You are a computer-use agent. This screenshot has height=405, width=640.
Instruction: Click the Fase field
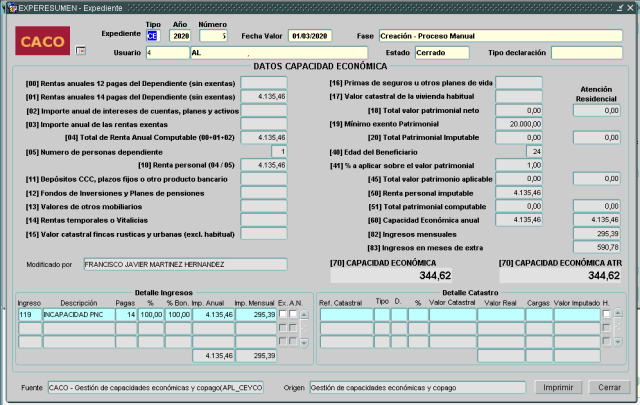(499, 34)
